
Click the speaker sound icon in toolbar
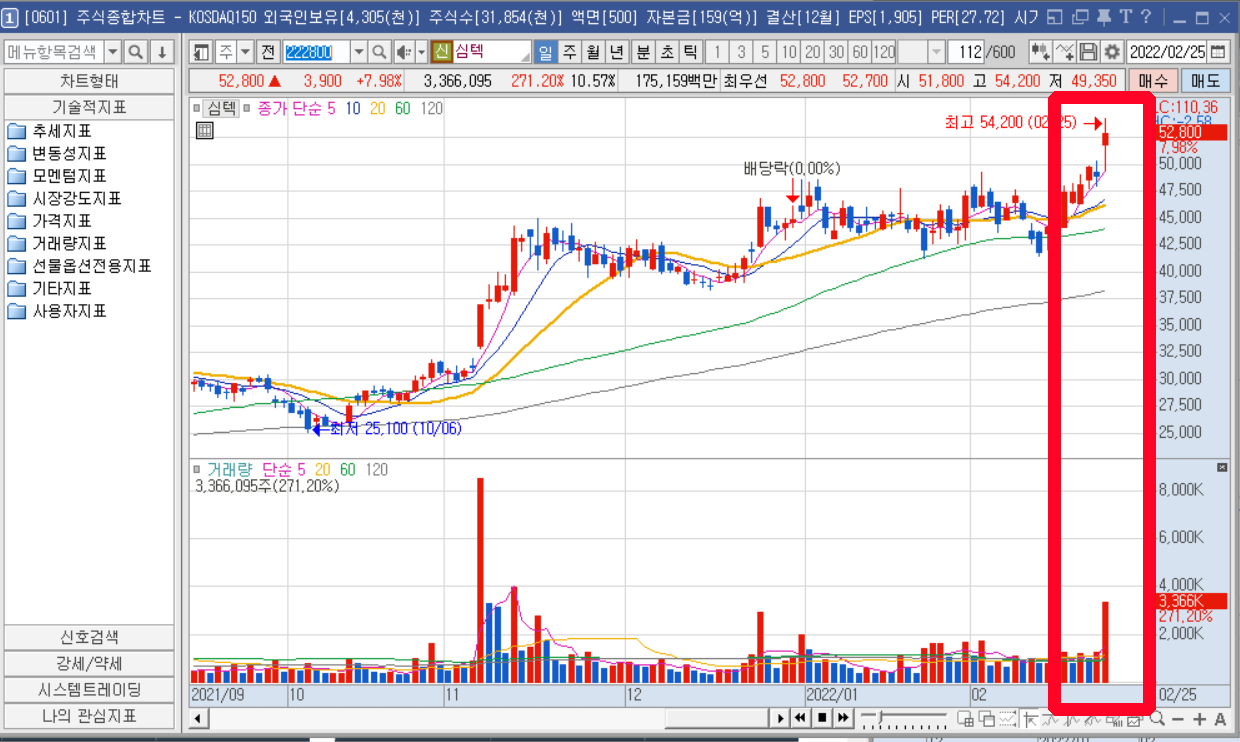pyautogui.click(x=403, y=52)
